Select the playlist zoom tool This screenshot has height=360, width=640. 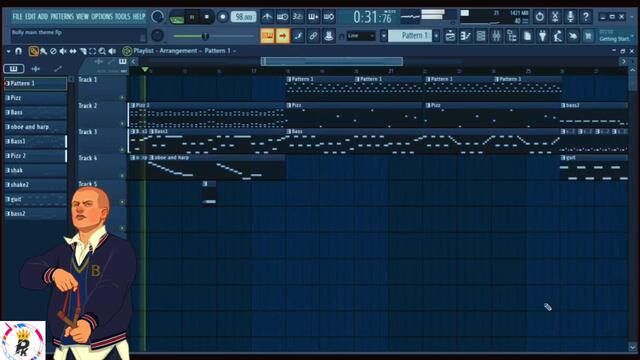(x=102, y=51)
